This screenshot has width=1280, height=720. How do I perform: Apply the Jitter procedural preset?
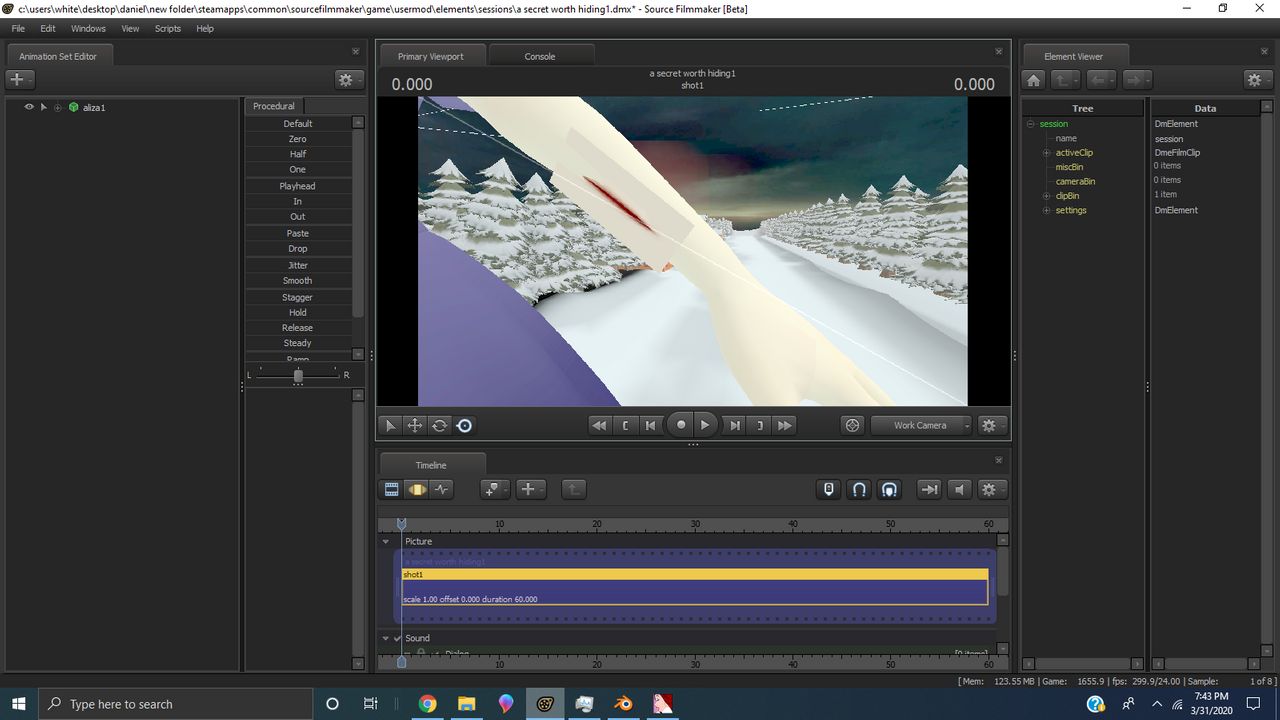297,265
